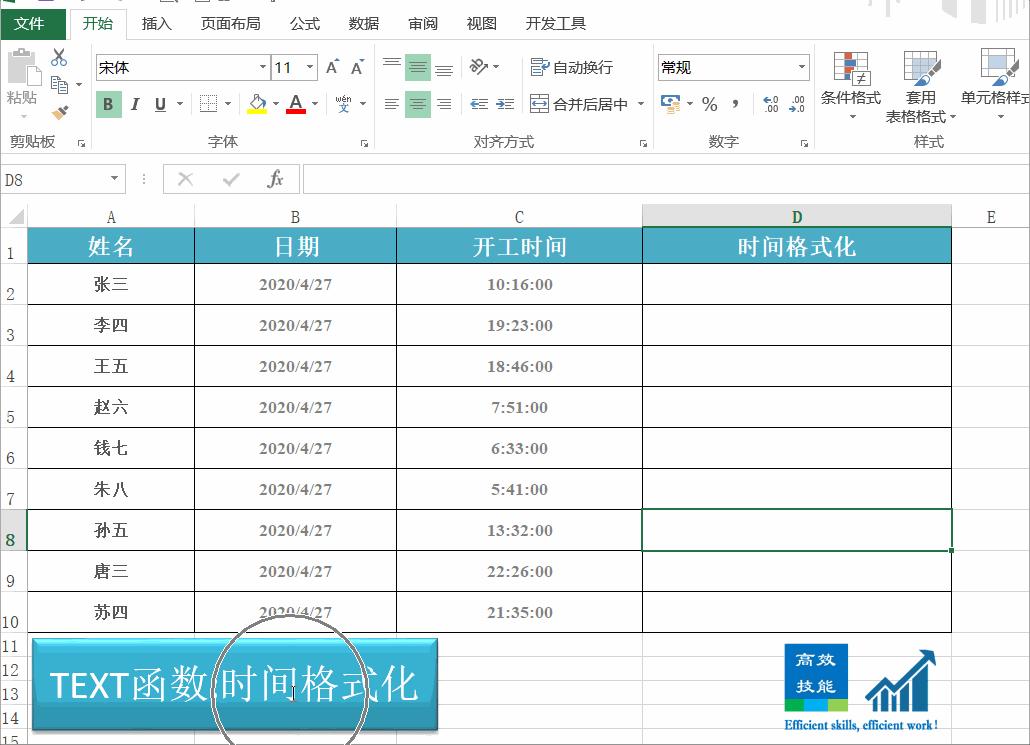Viewport: 1030px width, 745px height.
Task: Apply bold formatting with the B icon
Action: point(107,103)
